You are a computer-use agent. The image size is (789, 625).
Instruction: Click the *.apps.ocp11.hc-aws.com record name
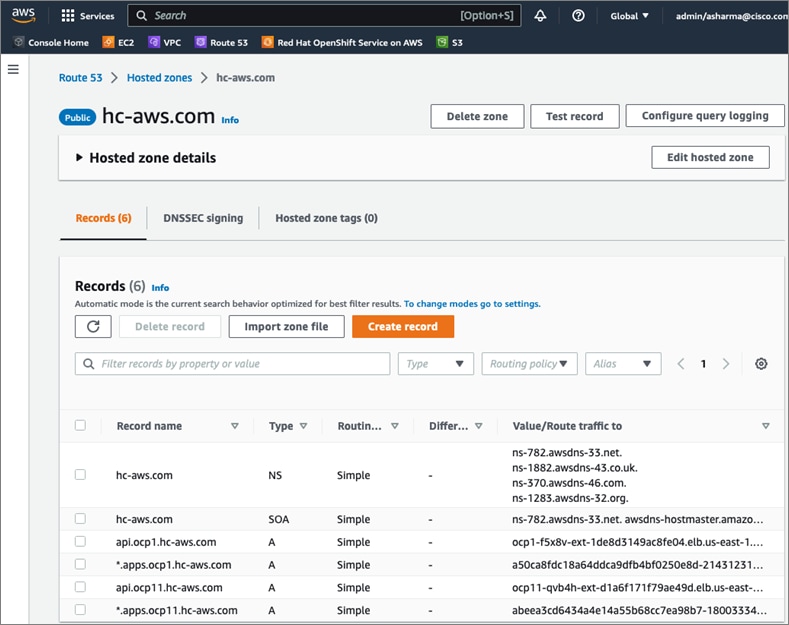[x=177, y=610]
